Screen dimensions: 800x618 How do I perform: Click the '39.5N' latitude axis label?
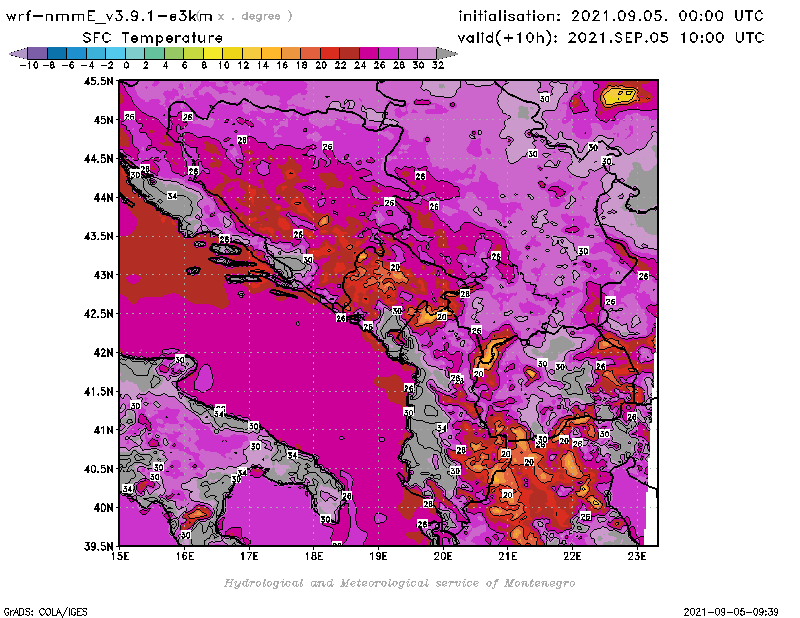(x=99, y=547)
